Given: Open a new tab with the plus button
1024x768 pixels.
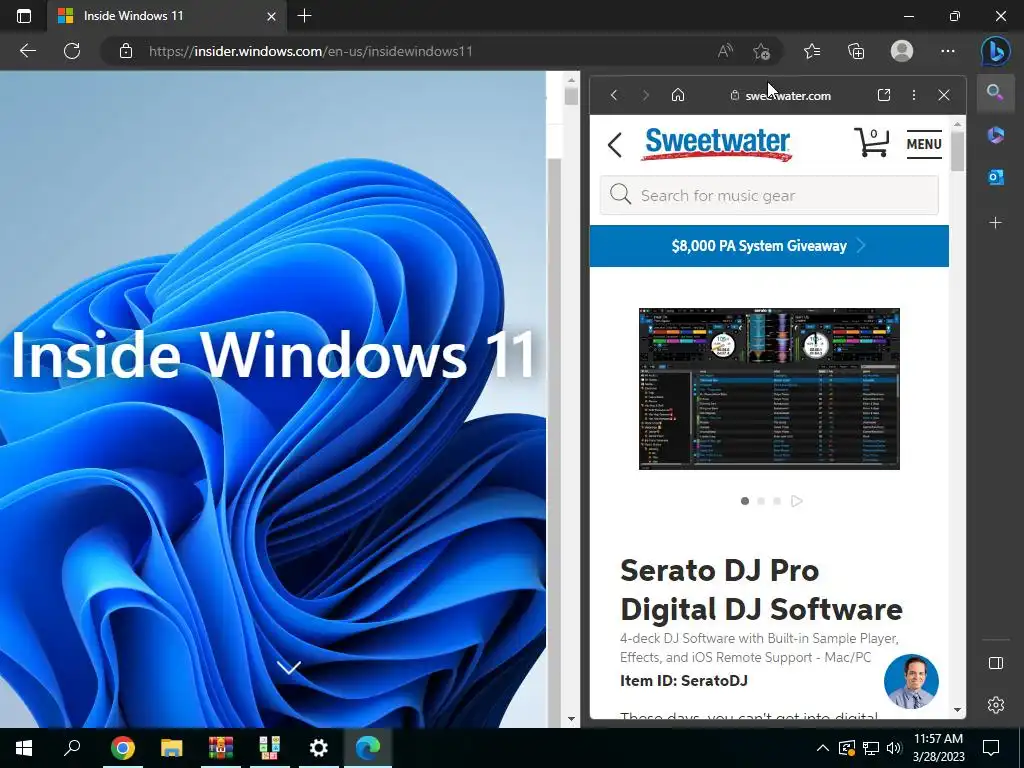Looking at the screenshot, I should point(304,16).
